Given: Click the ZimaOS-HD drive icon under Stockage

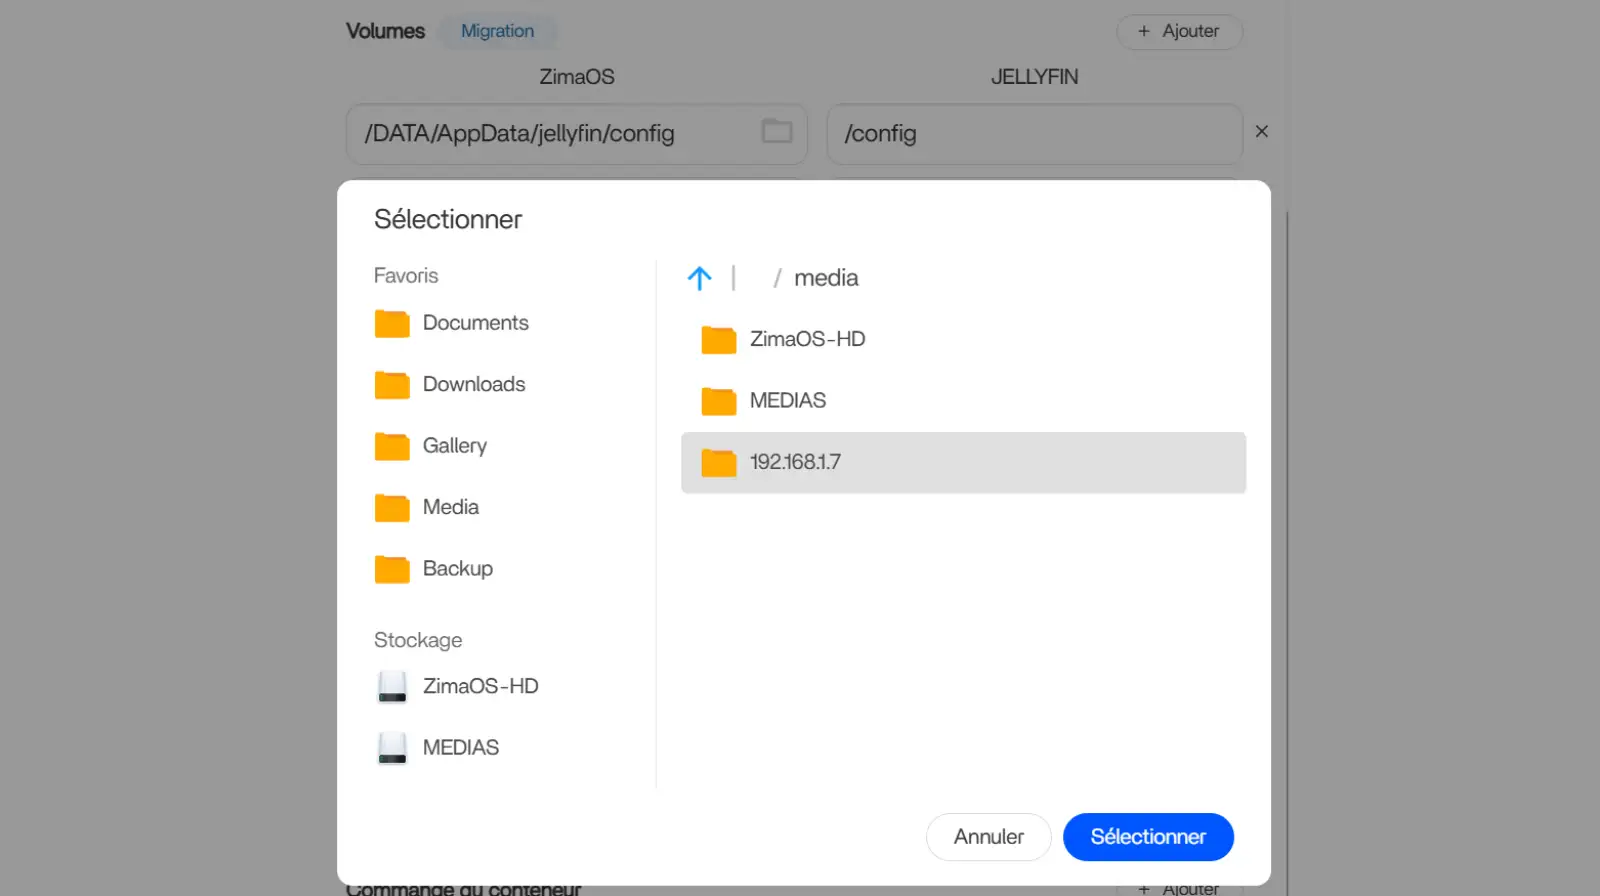Looking at the screenshot, I should (392, 687).
